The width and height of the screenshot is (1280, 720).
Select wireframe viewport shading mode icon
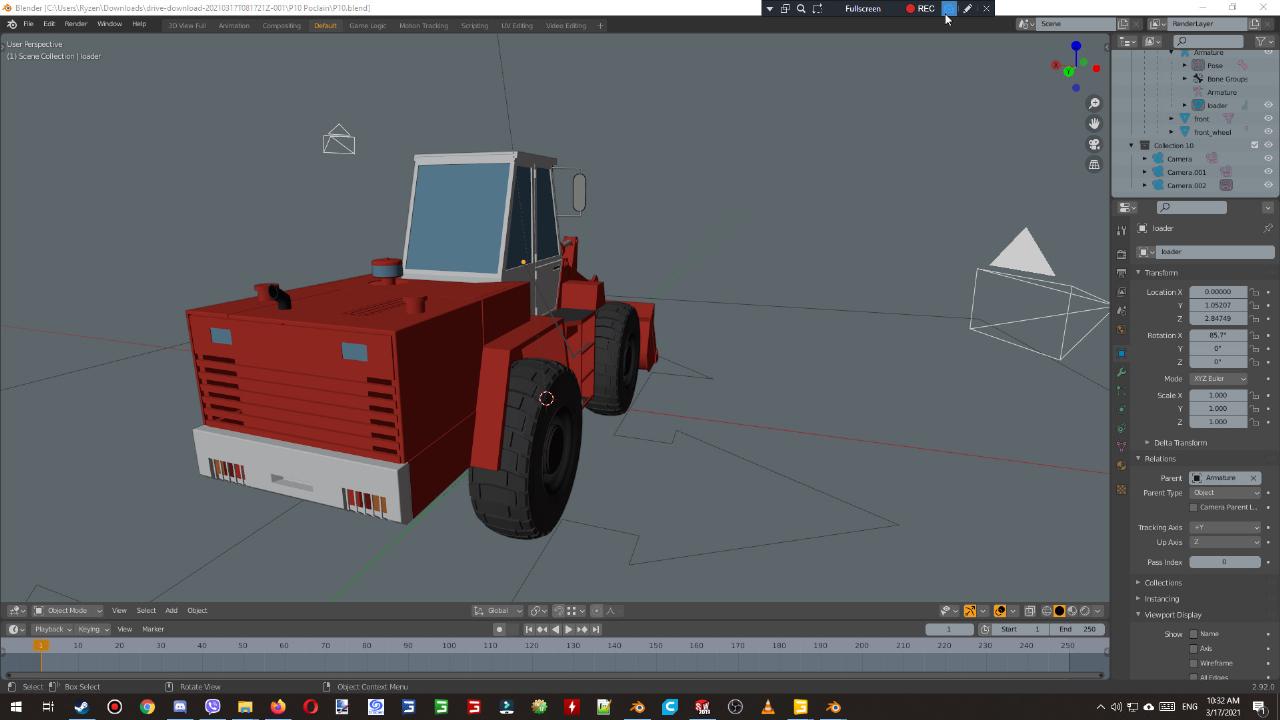[x=1047, y=611]
